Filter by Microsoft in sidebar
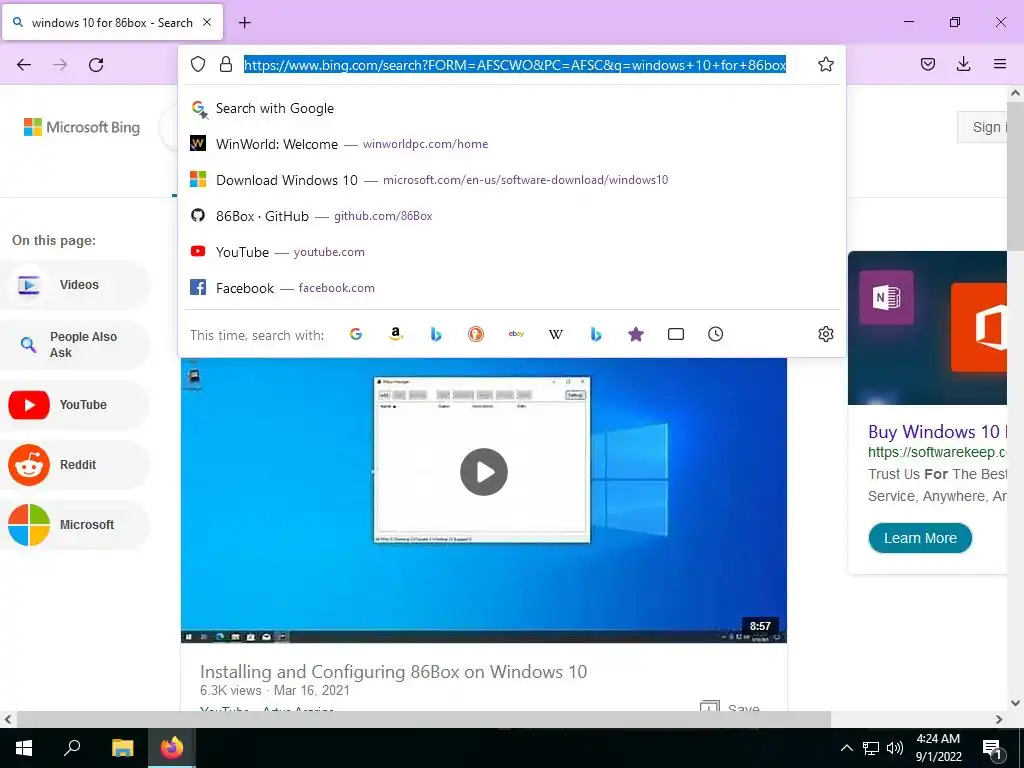 pos(75,525)
